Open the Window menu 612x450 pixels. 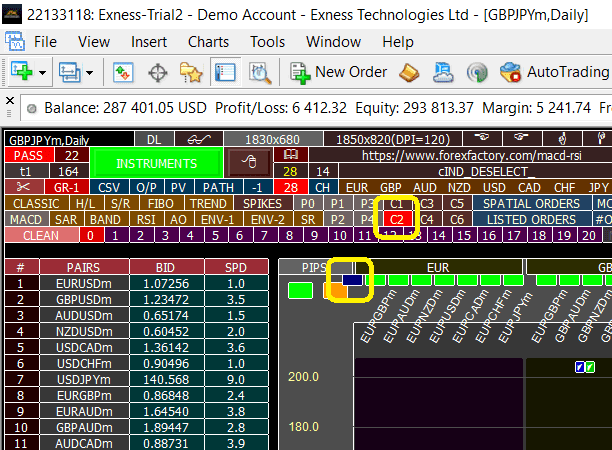tap(333, 42)
